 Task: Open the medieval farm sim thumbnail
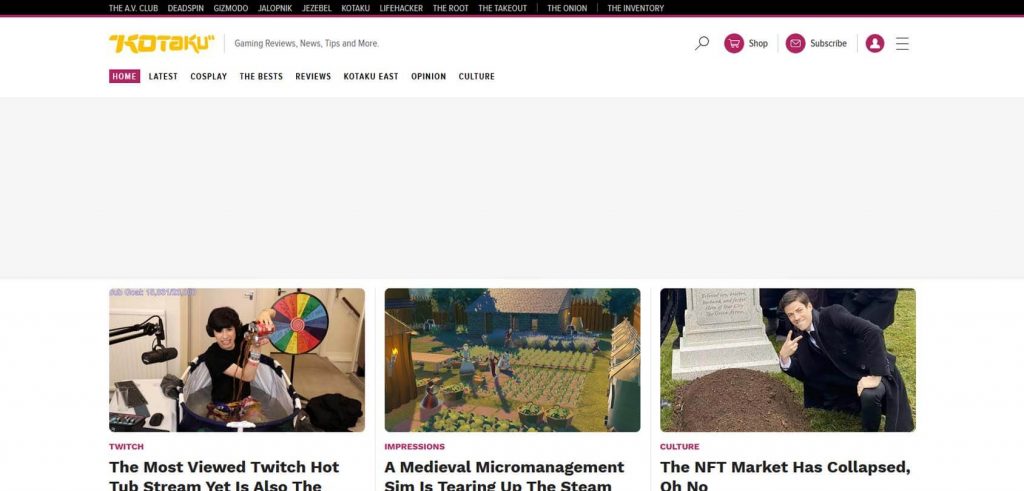pos(512,360)
